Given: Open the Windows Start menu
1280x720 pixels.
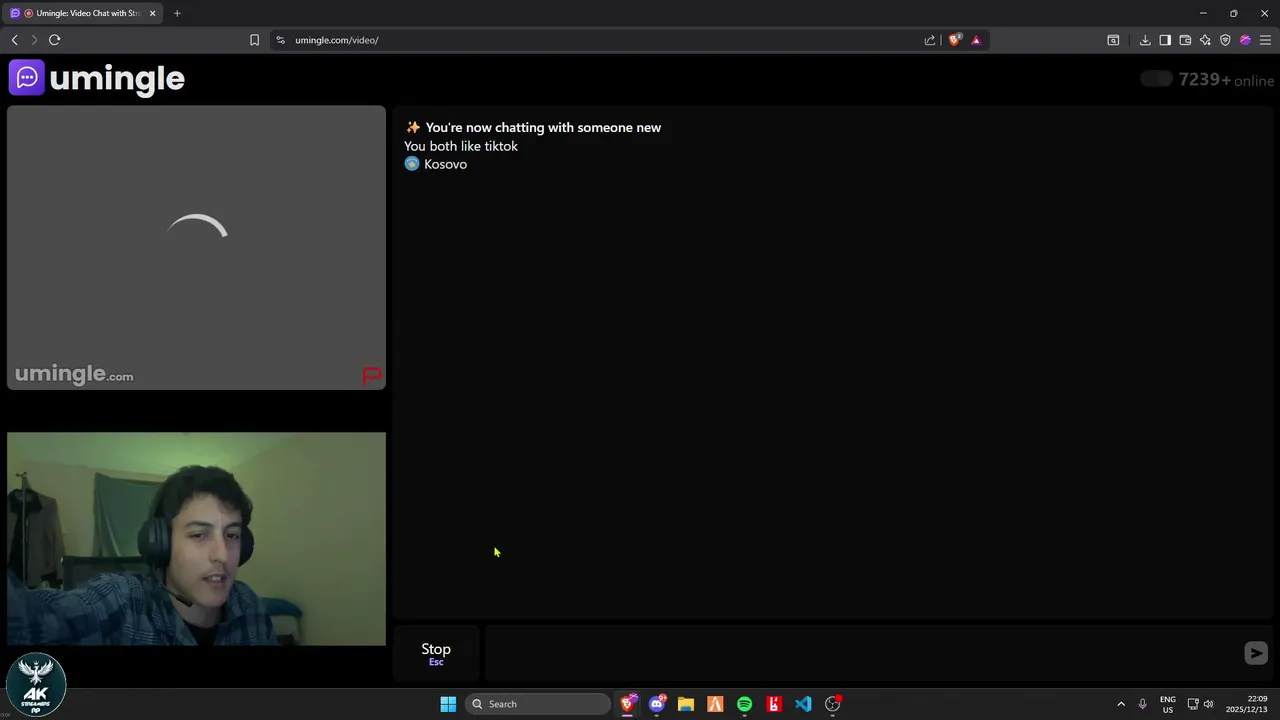Looking at the screenshot, I should (x=448, y=704).
